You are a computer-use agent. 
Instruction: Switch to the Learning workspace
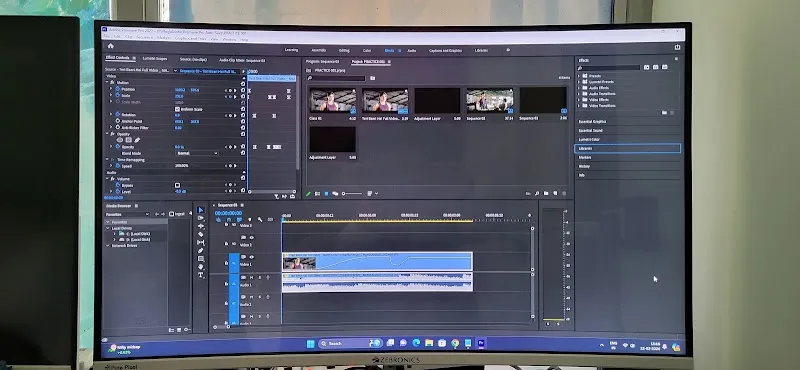click(291, 50)
